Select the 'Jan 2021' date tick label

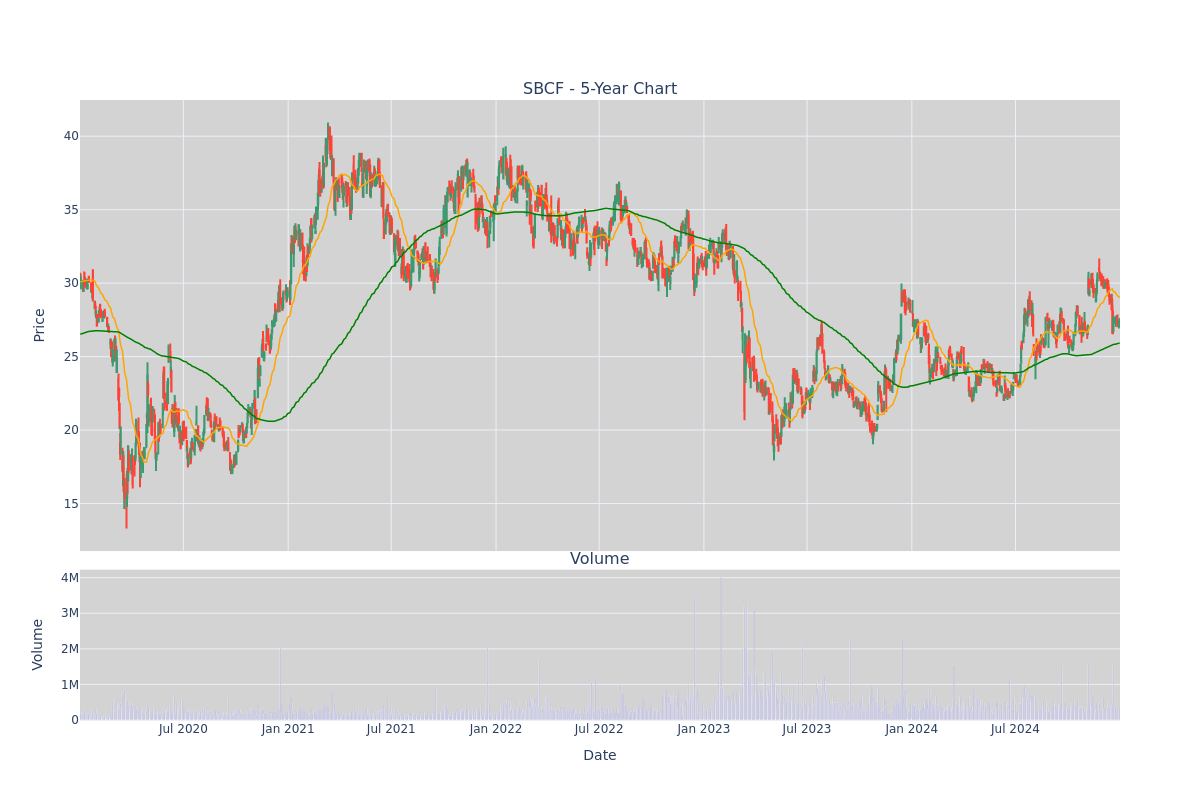[288, 729]
